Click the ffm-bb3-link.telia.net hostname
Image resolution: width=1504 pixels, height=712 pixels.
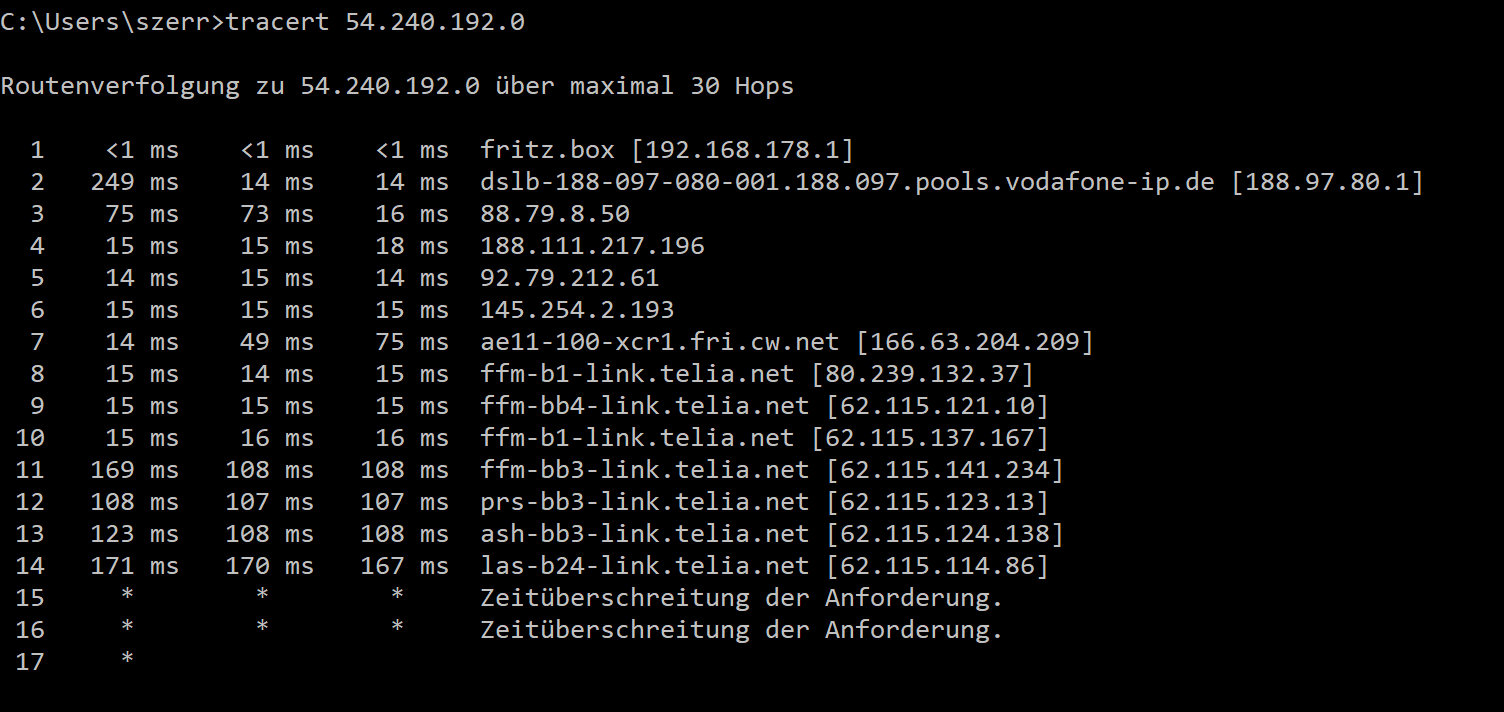[x=644, y=470]
